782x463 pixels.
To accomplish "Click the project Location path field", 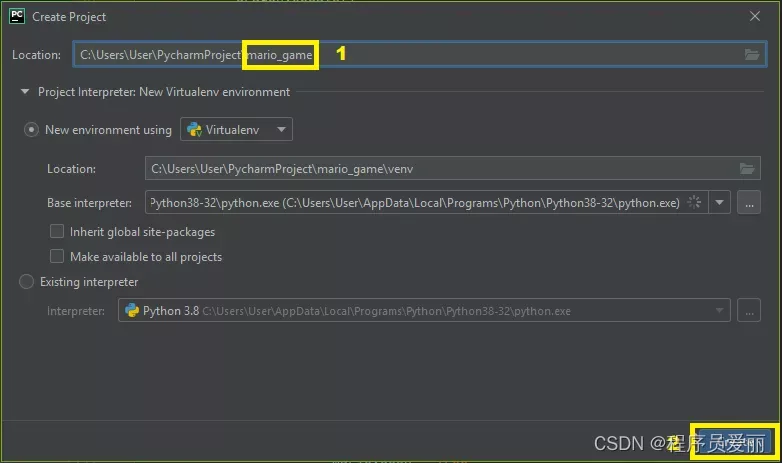I will (x=419, y=54).
